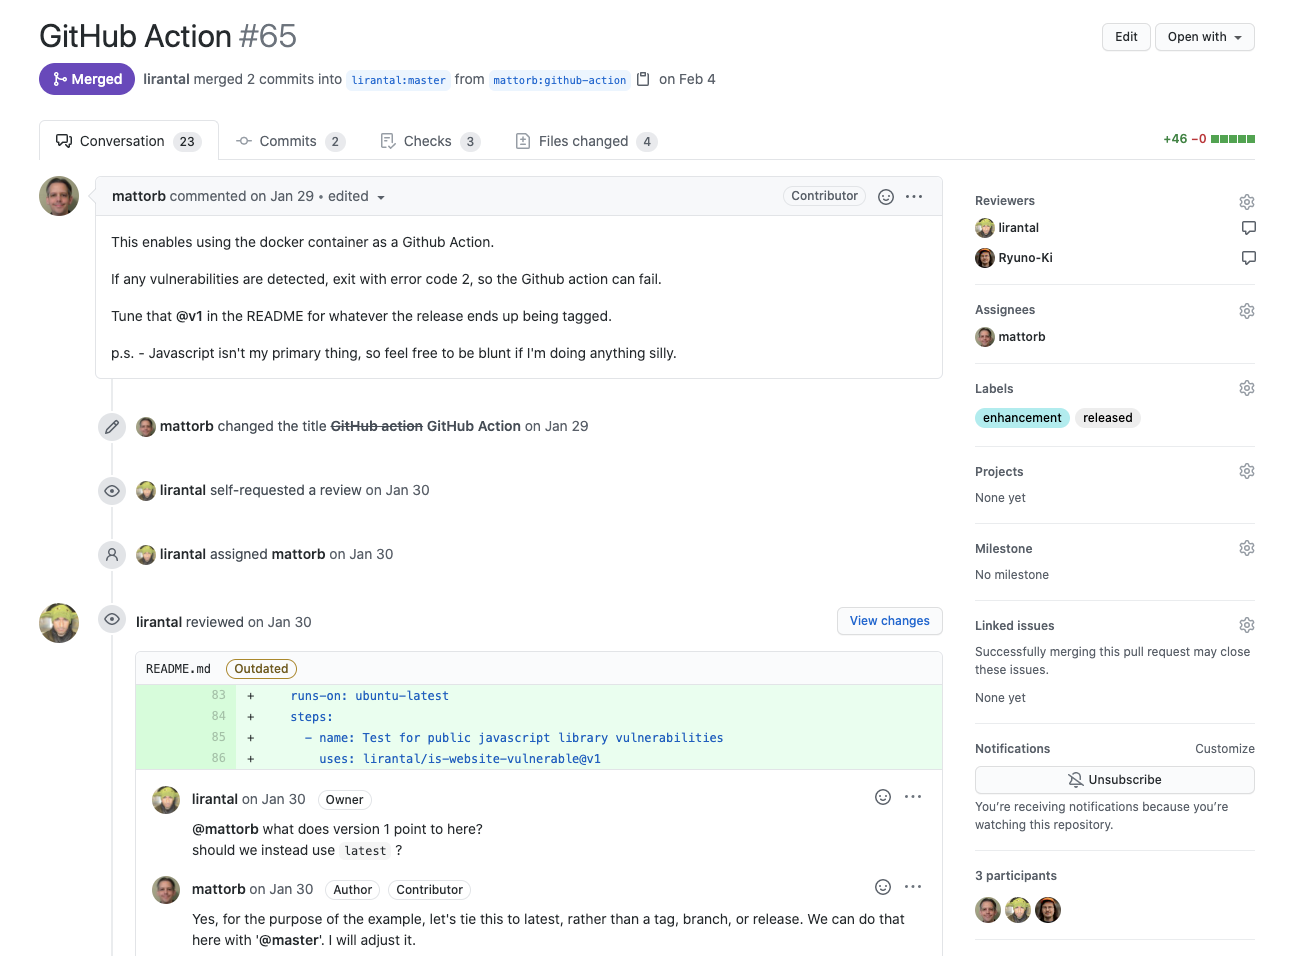This screenshot has height=956, width=1292.
Task: Open options menu on lirantal's Jan 30 comment
Action: tap(913, 797)
